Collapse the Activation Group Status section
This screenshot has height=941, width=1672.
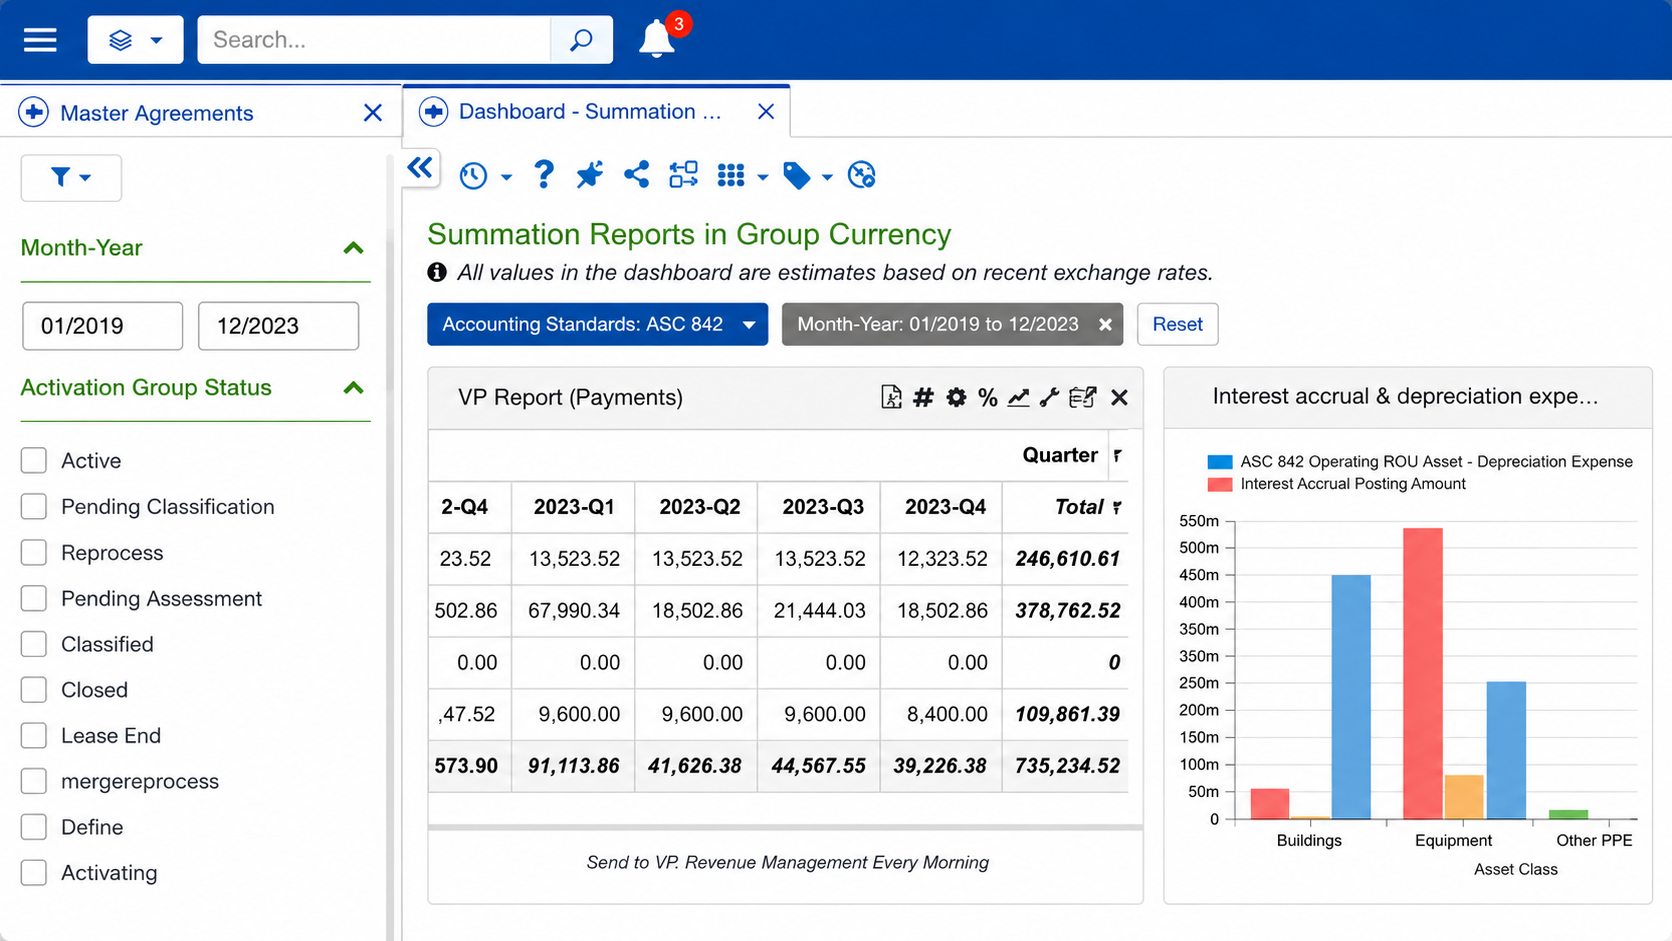353,388
